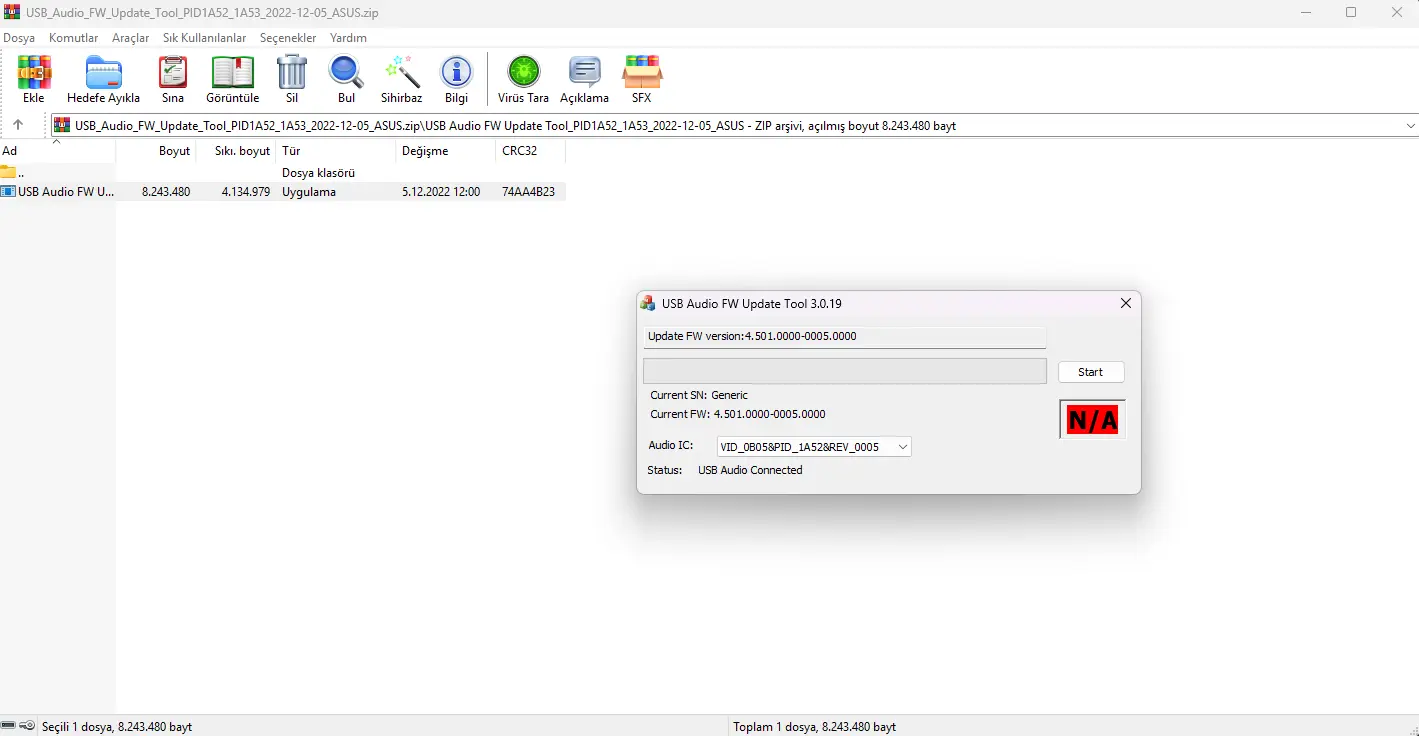Click the 'Current FW: 4.501.0000-0005.0000' text
Image resolution: width=1419 pixels, height=736 pixels.
(x=738, y=414)
